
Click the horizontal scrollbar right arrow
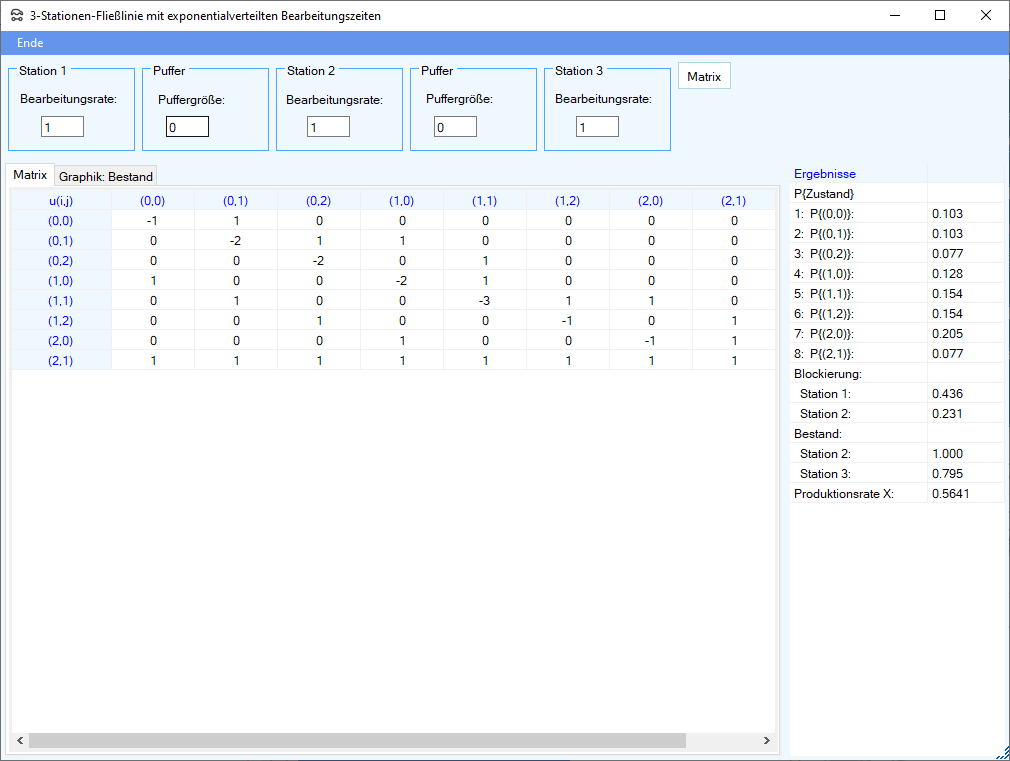(767, 741)
